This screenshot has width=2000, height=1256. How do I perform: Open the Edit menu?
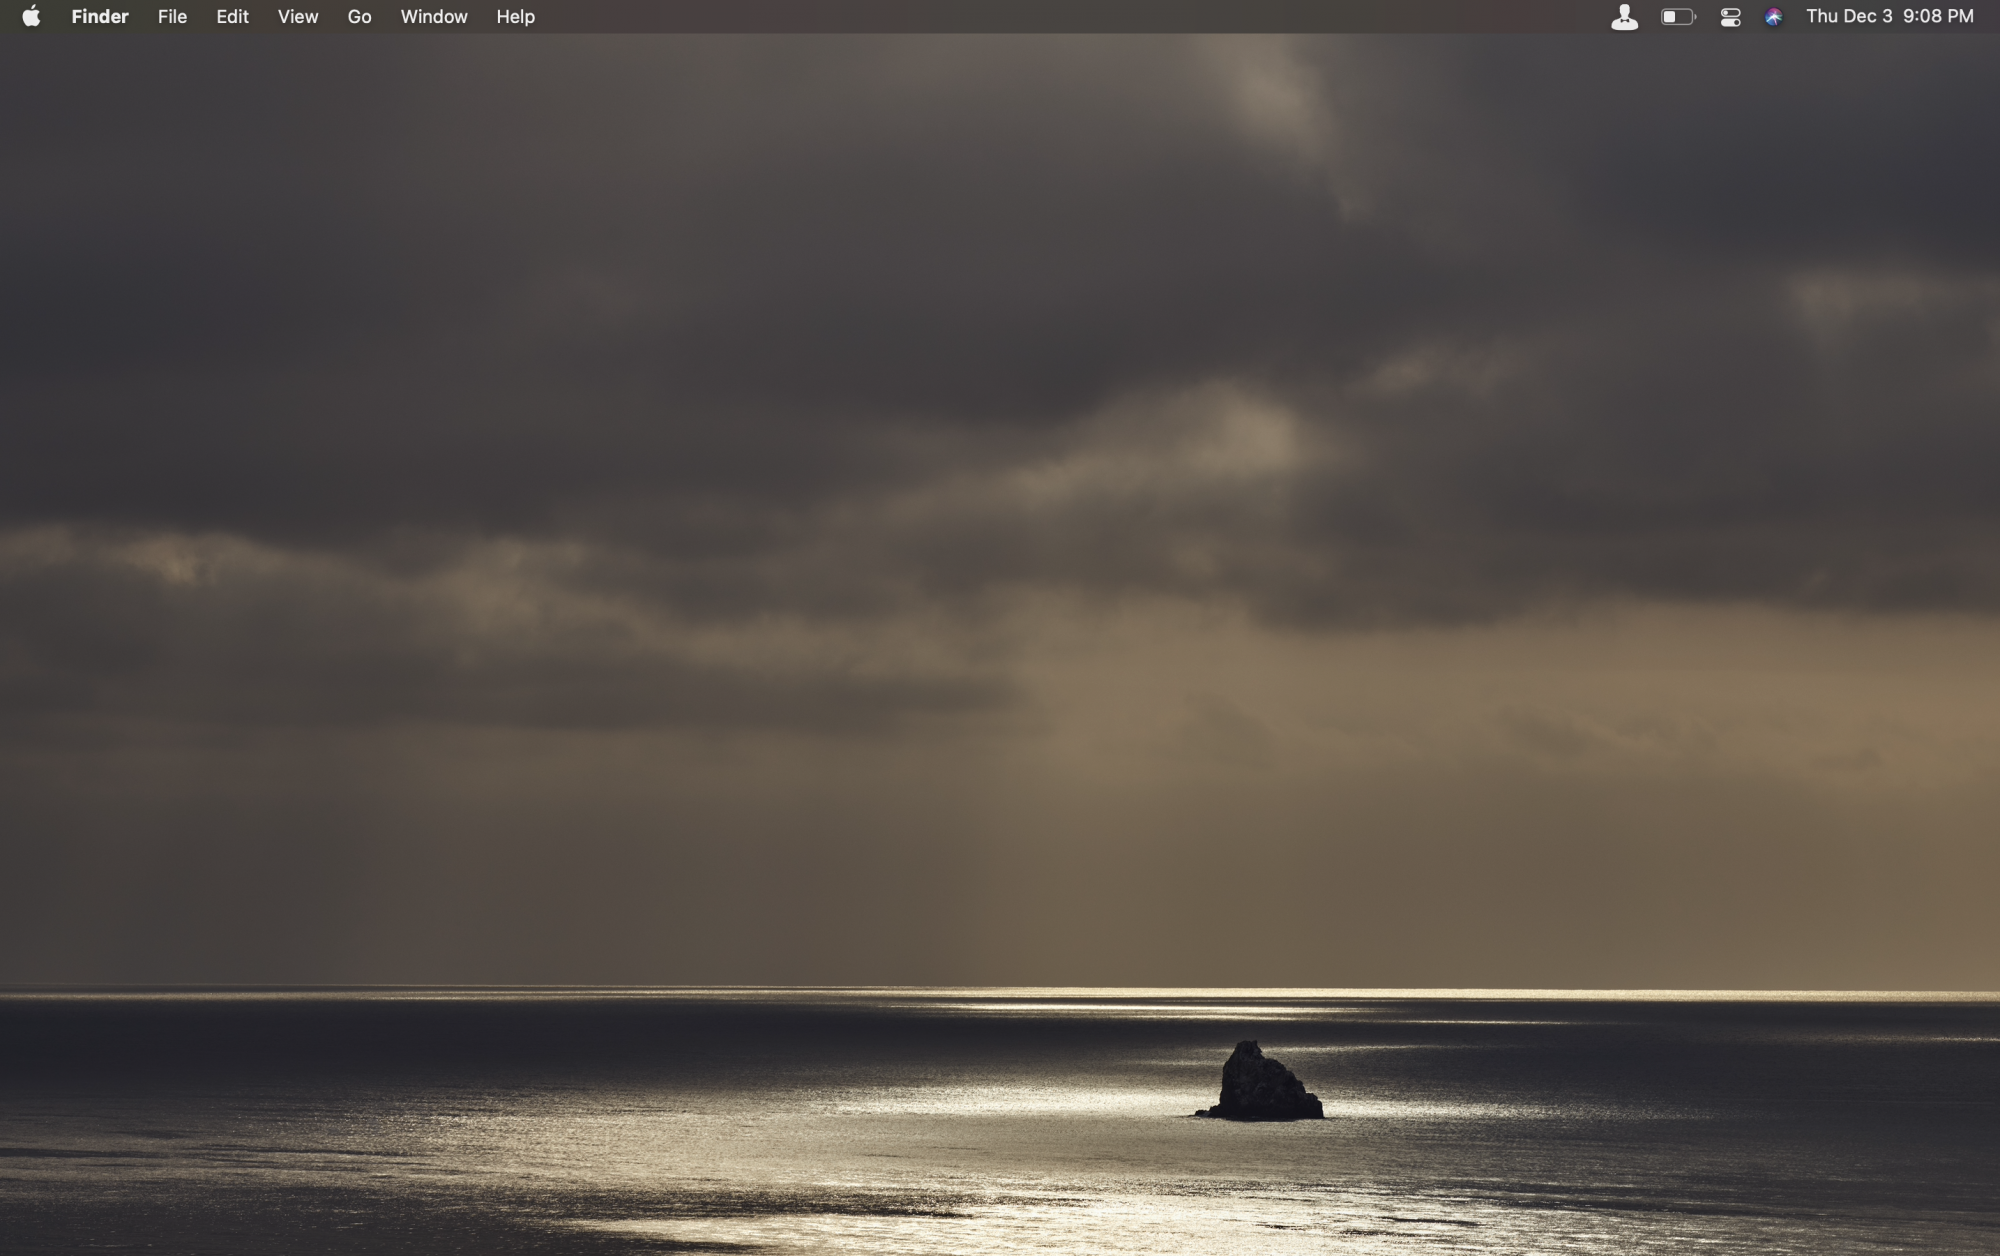point(232,17)
